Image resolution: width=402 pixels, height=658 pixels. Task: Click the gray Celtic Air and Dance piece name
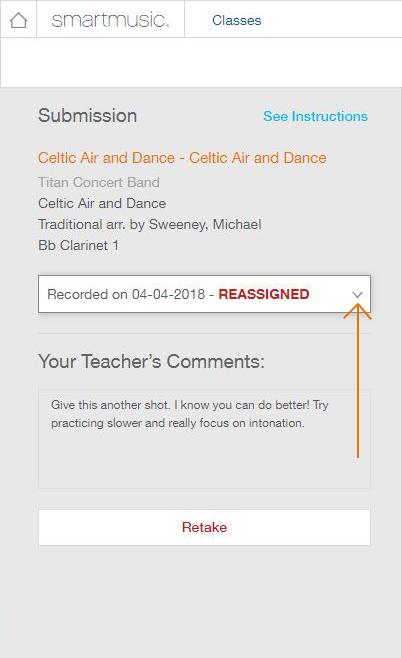[102, 203]
